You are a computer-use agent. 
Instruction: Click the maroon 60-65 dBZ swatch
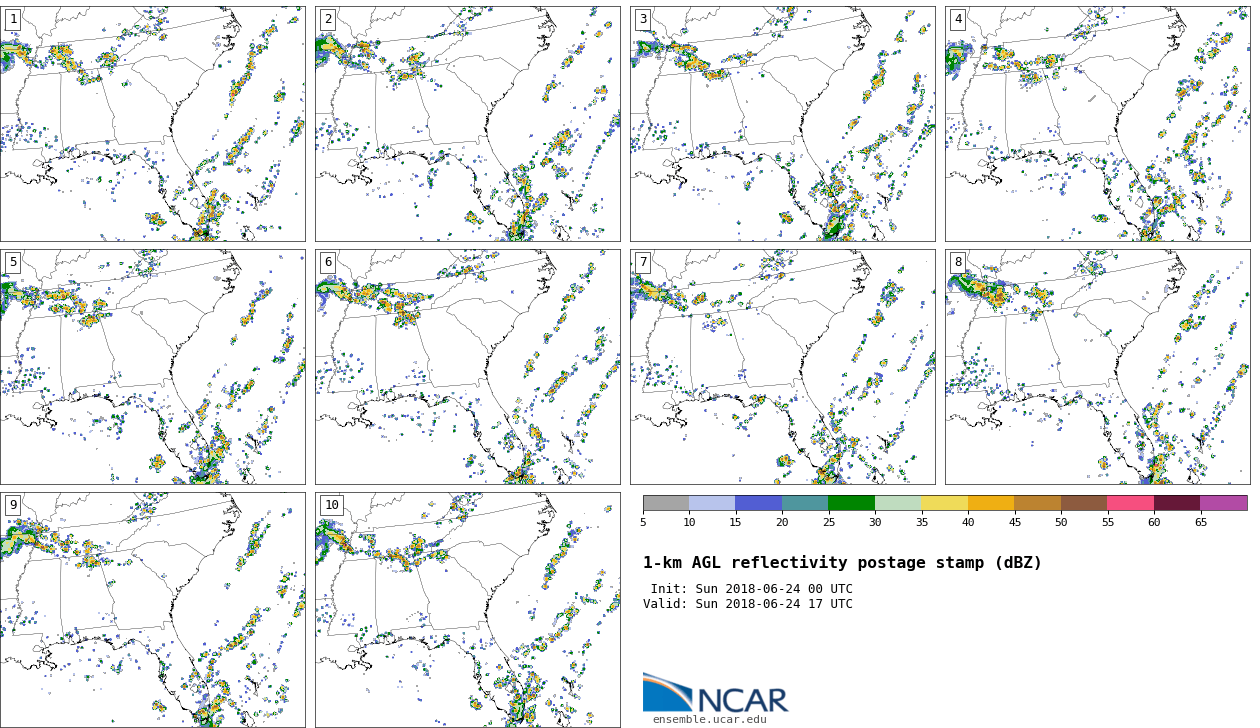[1177, 503]
